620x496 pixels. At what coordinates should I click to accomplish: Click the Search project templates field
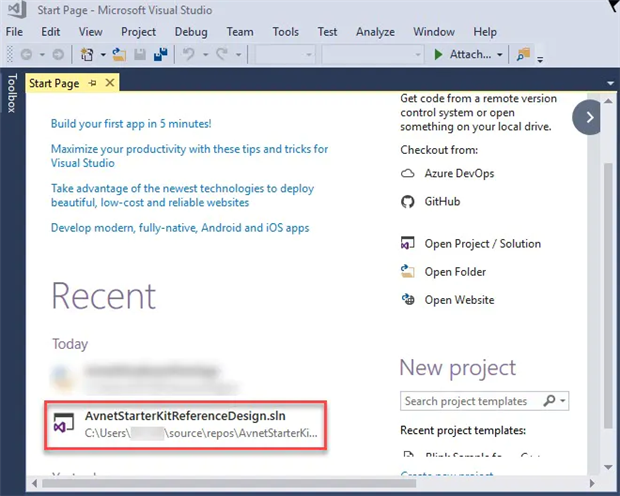[x=478, y=401]
